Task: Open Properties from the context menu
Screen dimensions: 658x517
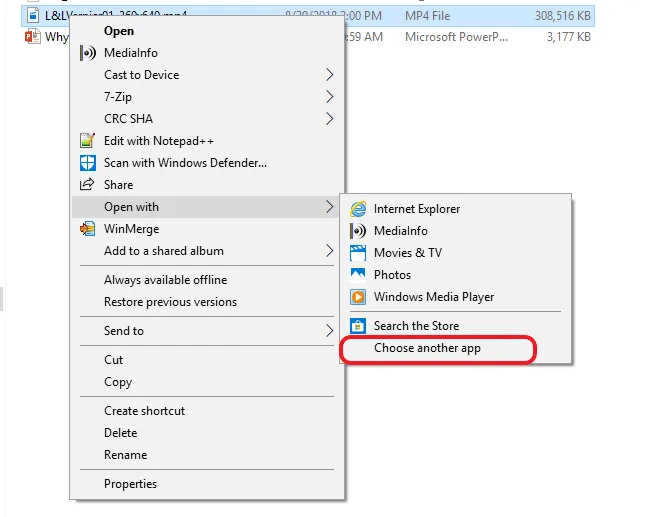Action: point(207,484)
